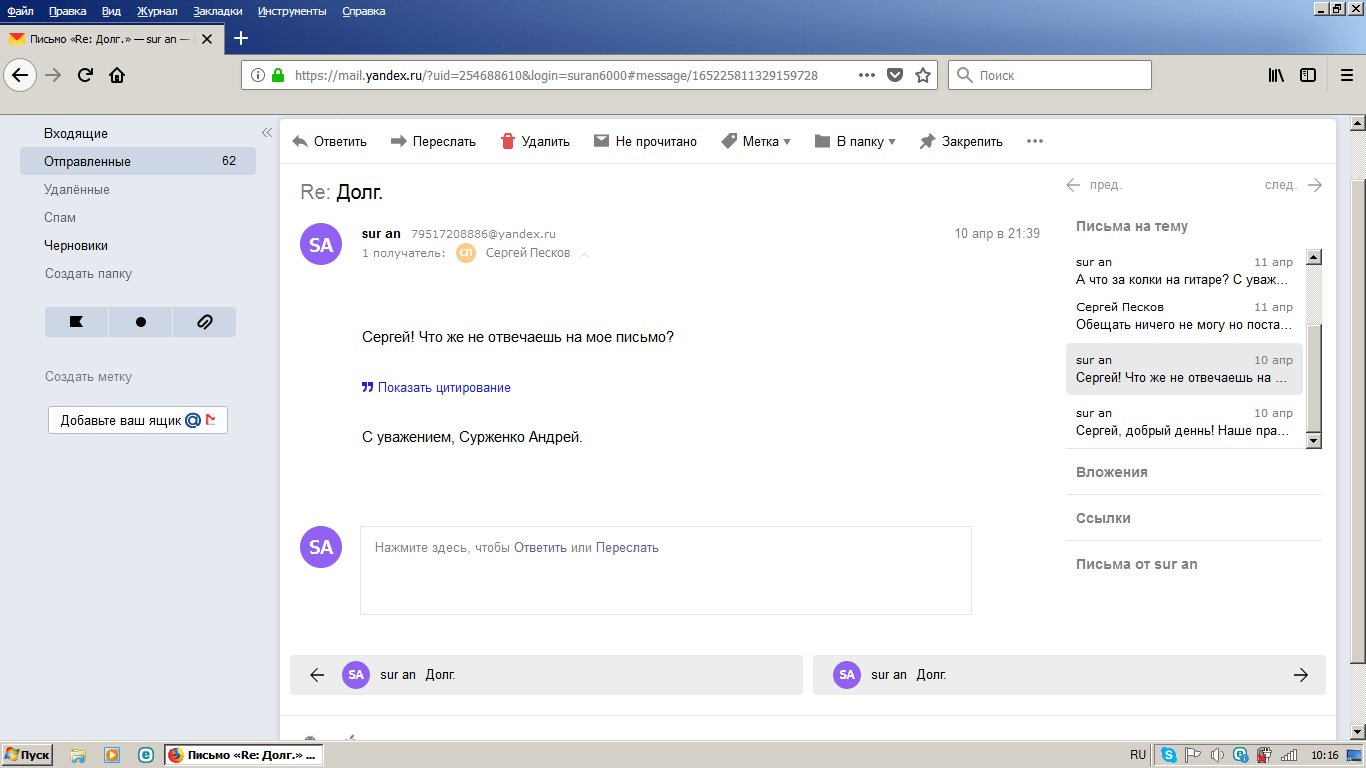Click the Delete trash icon

[x=508, y=142]
